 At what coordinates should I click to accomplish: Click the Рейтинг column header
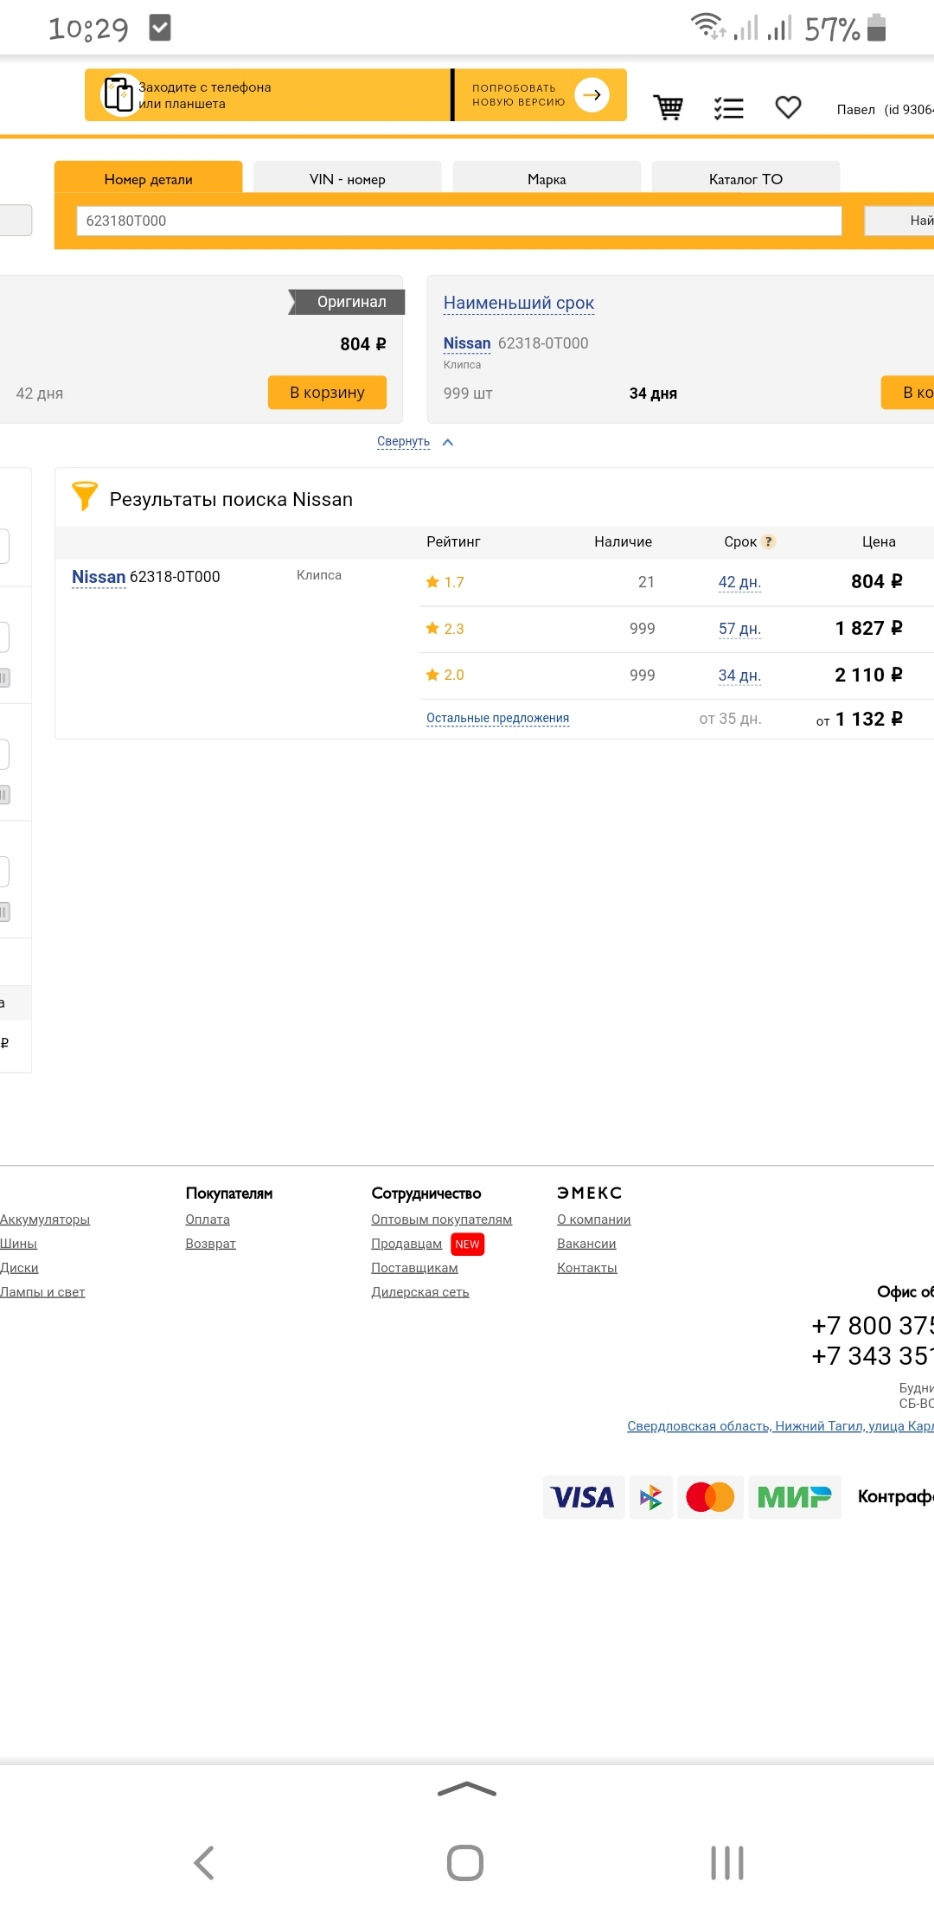tap(453, 542)
